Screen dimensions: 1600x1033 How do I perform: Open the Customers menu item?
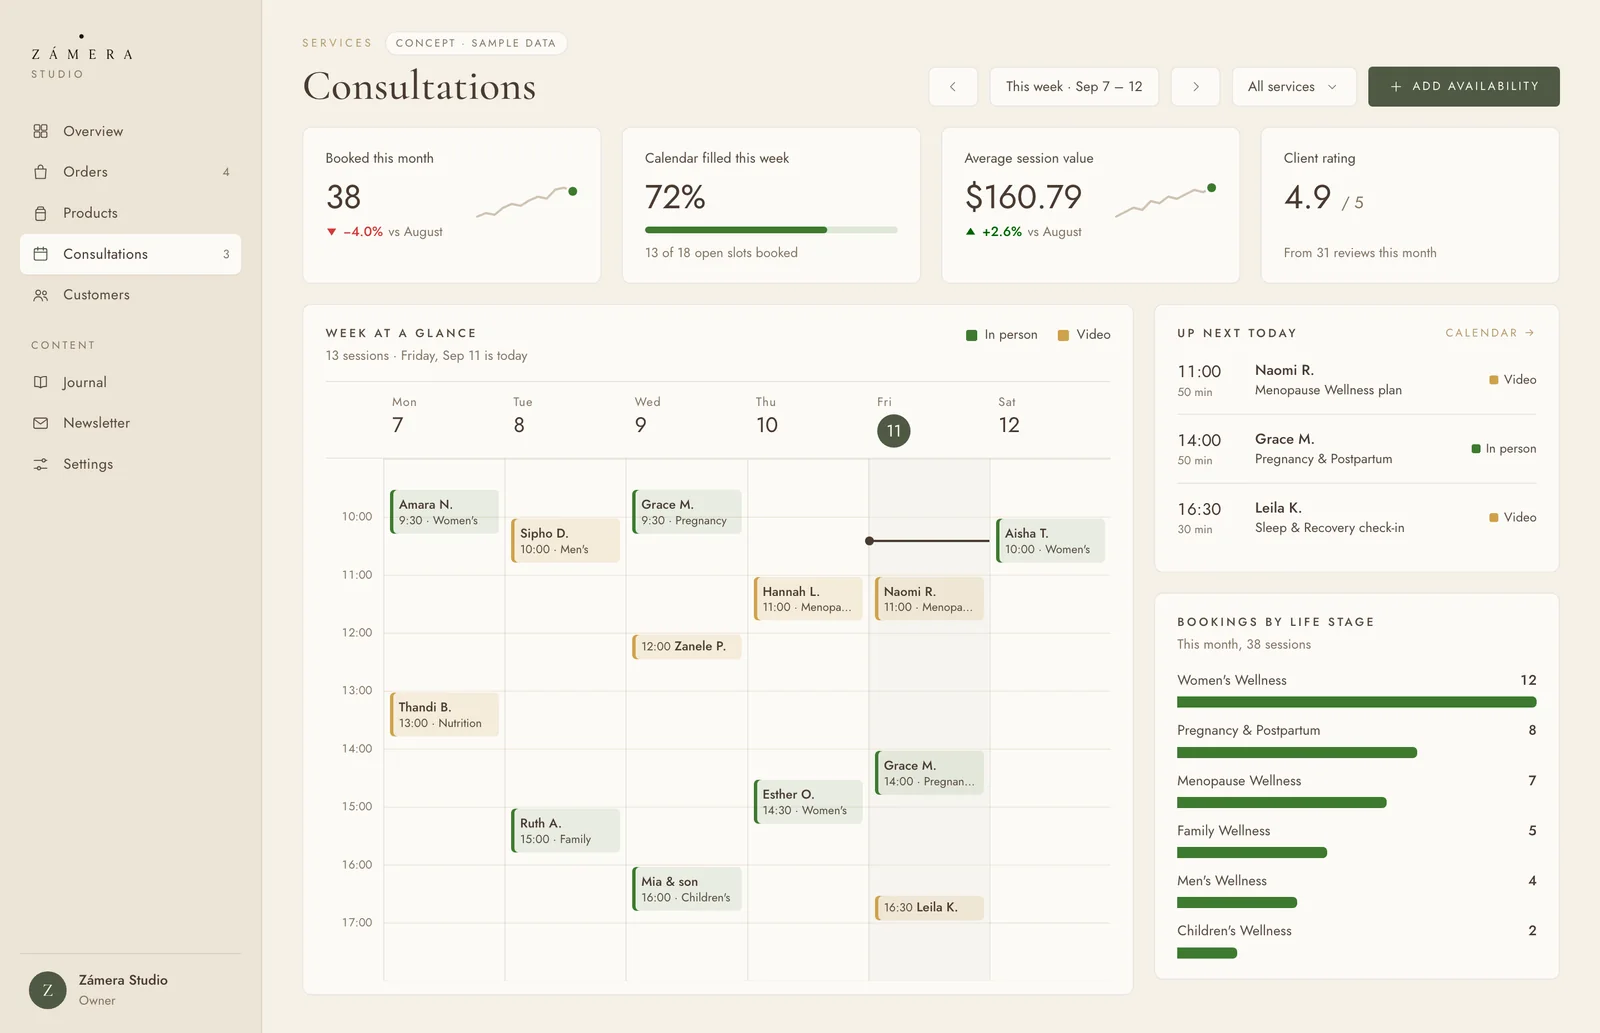pos(130,295)
